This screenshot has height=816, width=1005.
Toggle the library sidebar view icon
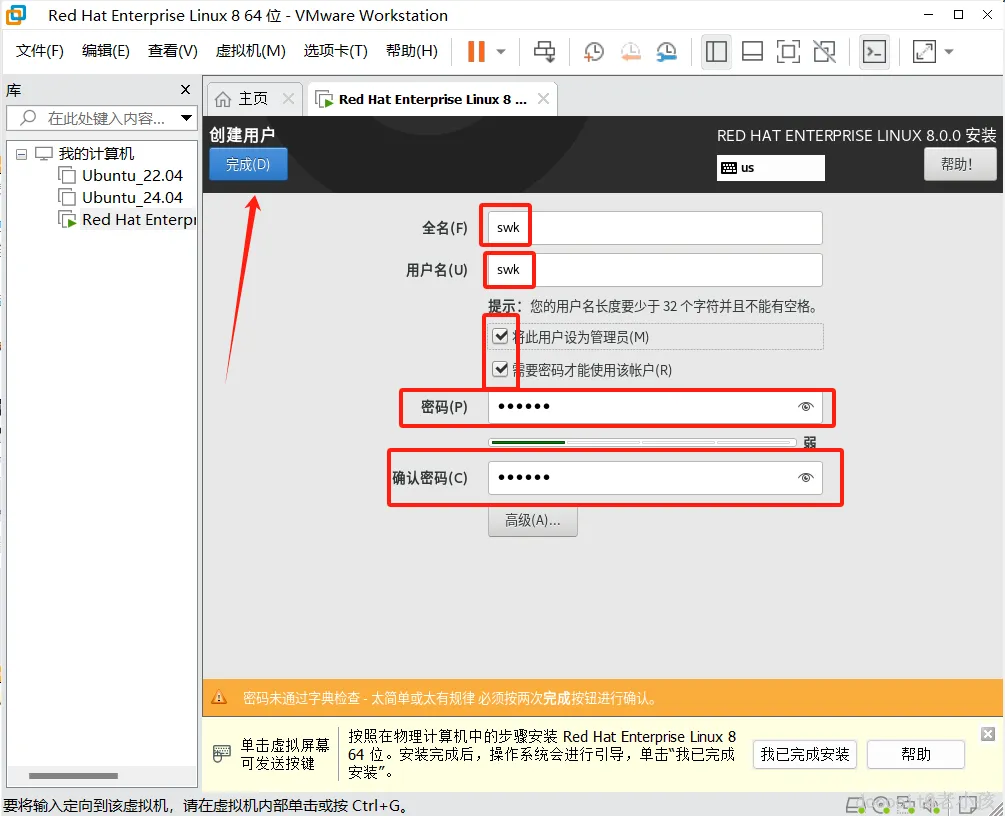click(x=716, y=51)
